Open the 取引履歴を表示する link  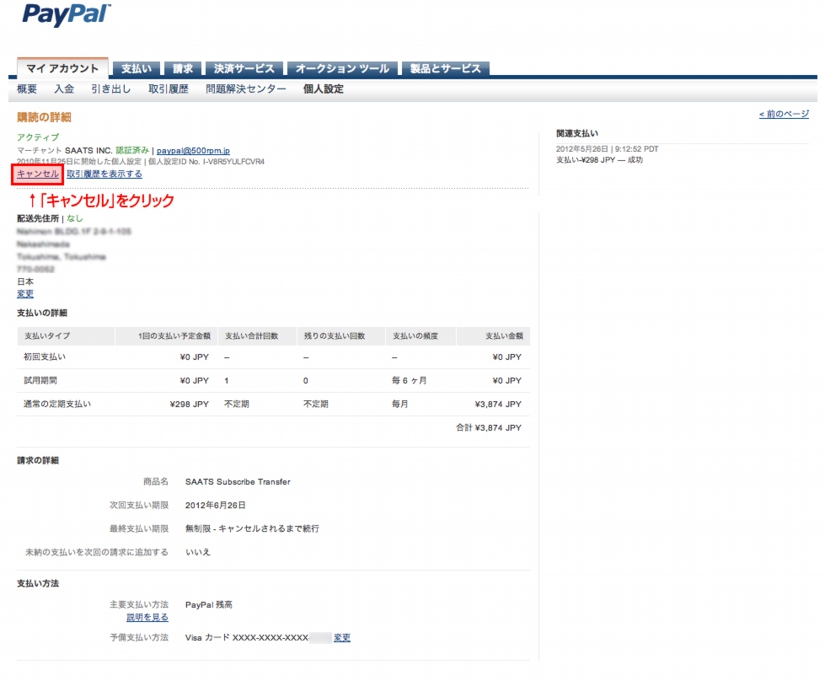(104, 174)
